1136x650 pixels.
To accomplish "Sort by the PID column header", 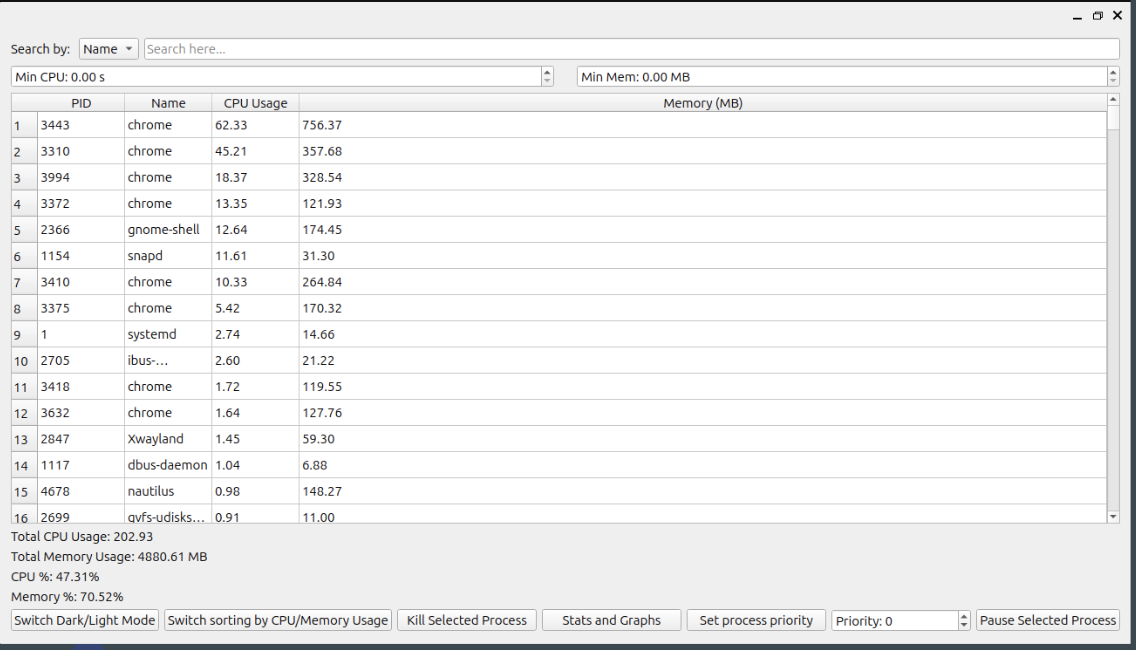I will [x=81, y=102].
